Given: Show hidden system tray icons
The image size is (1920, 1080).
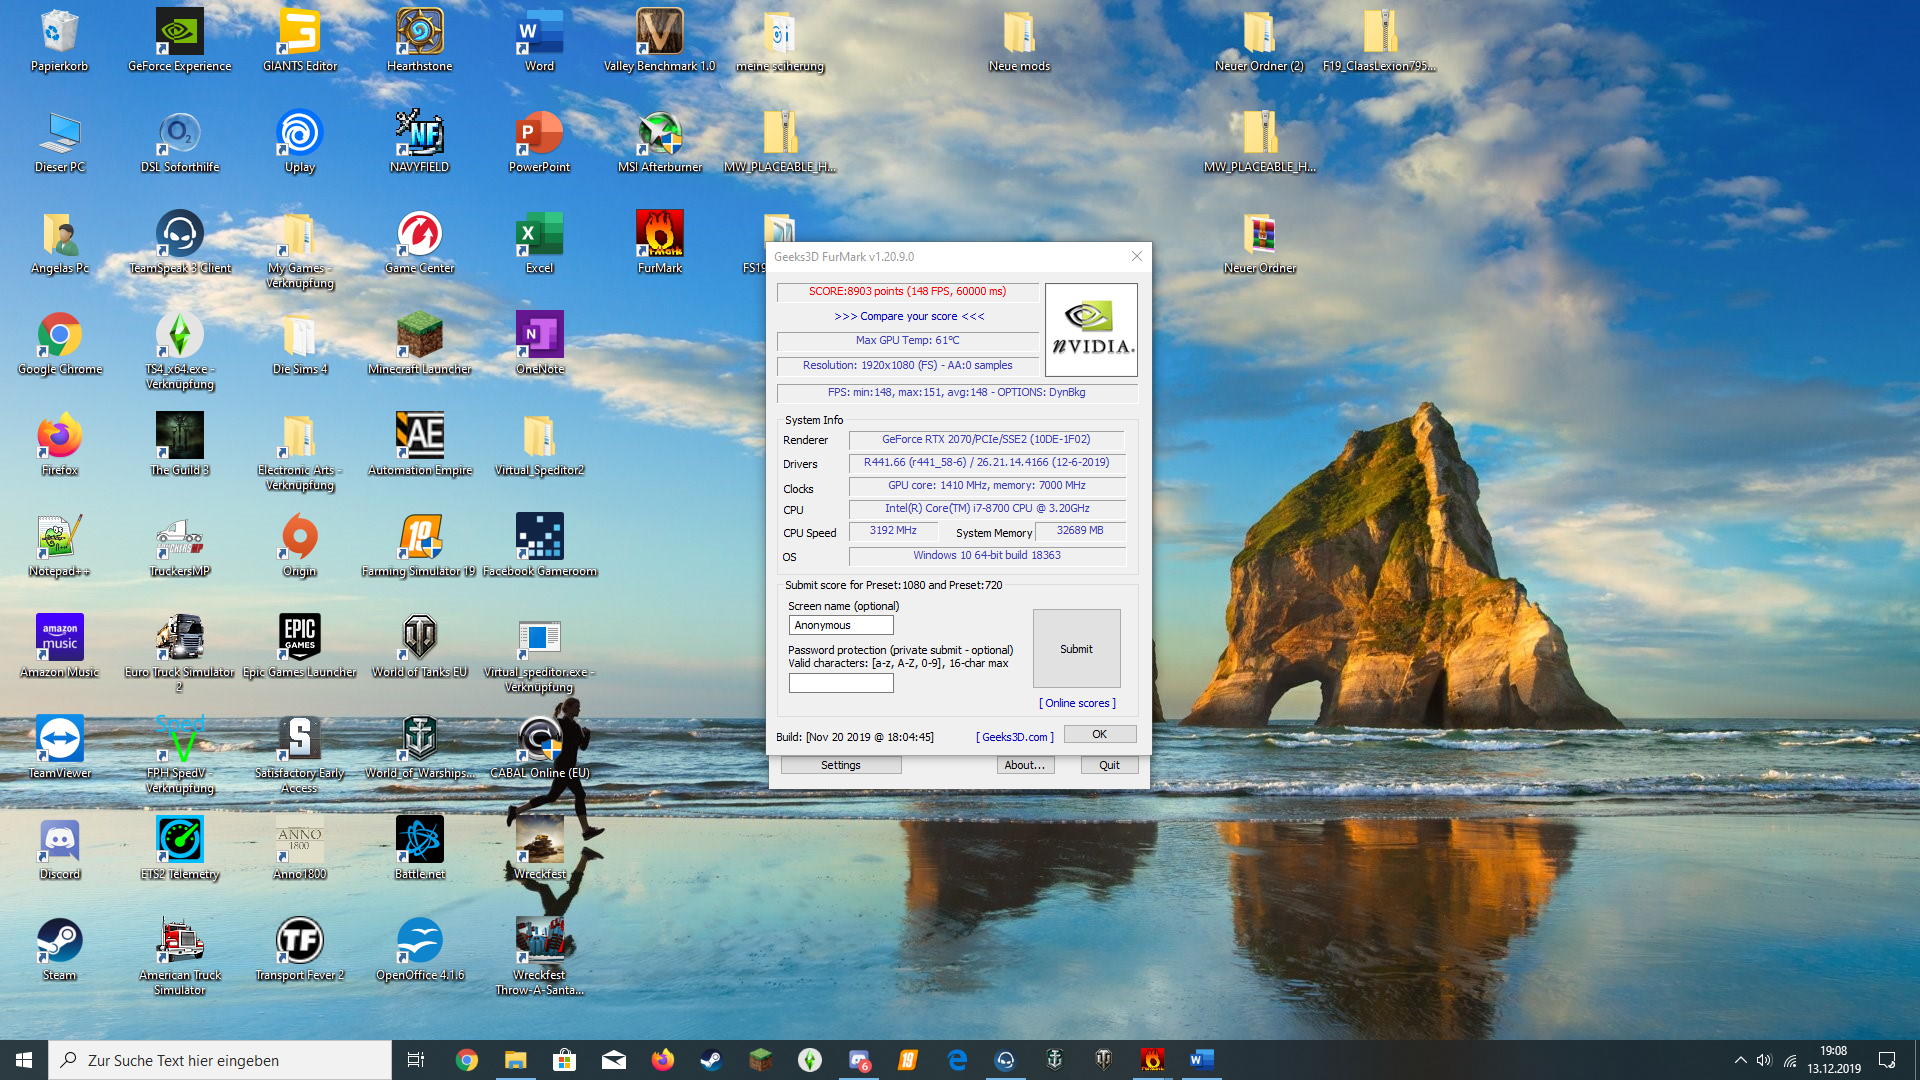Looking at the screenshot, I should tap(1741, 1060).
